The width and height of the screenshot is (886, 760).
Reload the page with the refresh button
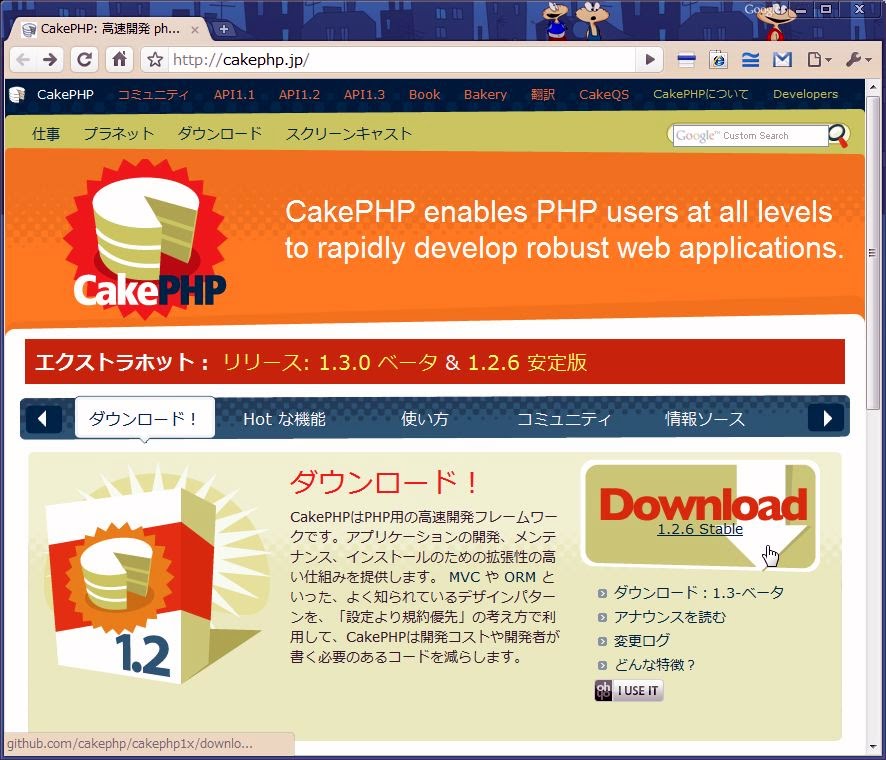tap(85, 60)
